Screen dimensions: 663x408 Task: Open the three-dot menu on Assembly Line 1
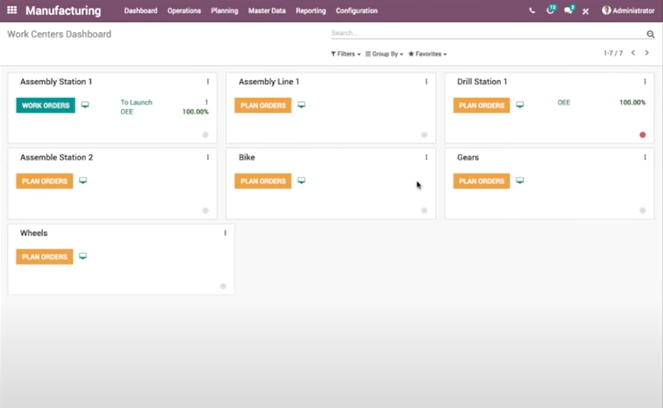[x=426, y=82]
